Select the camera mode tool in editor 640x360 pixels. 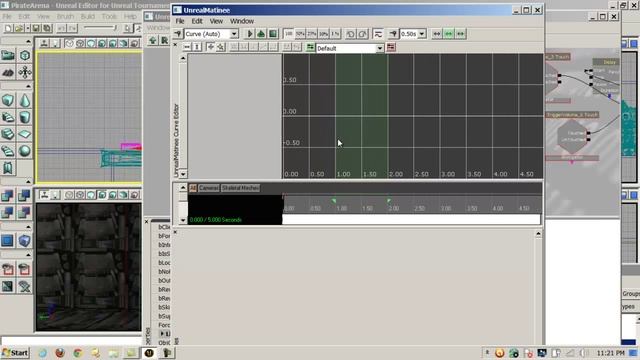coord(8,55)
